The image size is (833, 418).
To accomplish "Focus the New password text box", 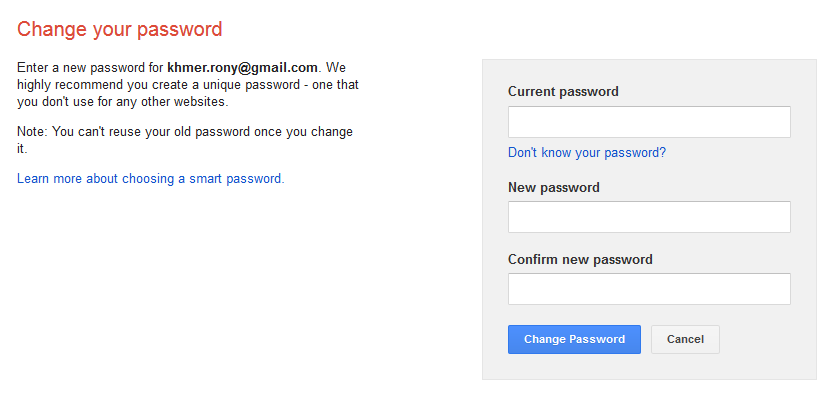I will [x=649, y=217].
